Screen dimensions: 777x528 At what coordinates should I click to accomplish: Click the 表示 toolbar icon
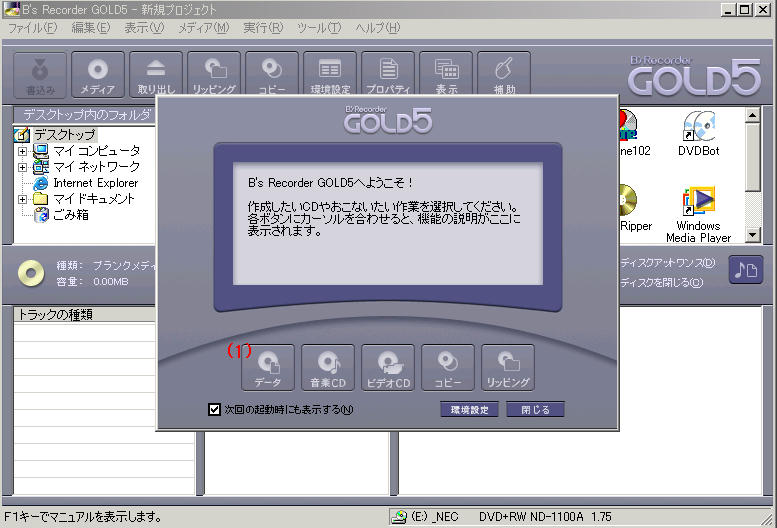point(445,73)
